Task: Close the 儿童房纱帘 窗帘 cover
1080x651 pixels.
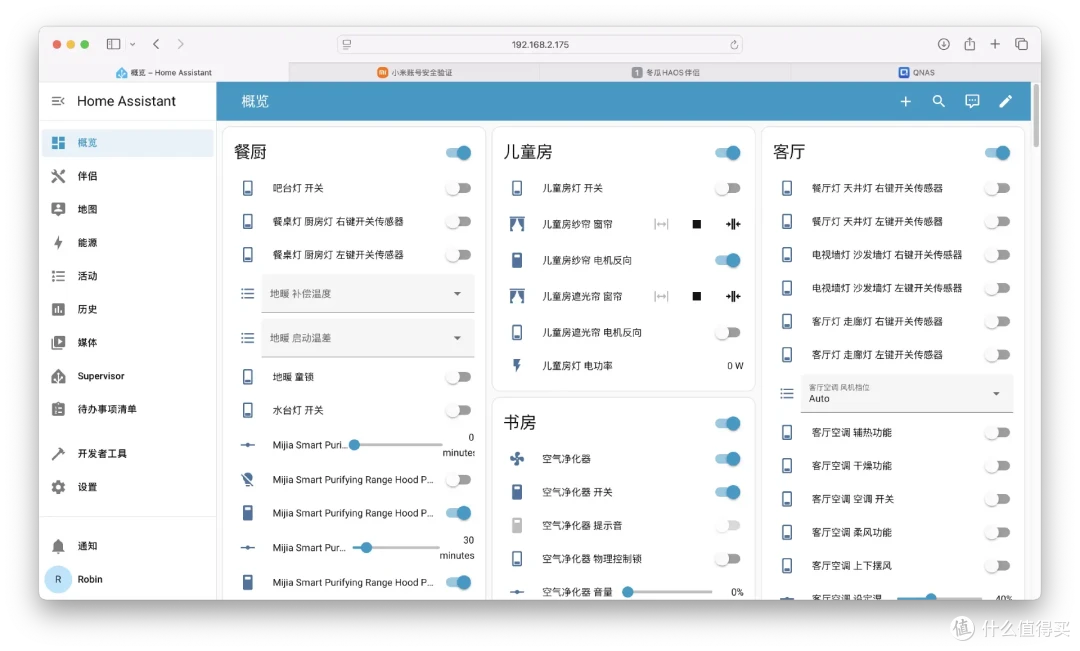Action: point(732,224)
